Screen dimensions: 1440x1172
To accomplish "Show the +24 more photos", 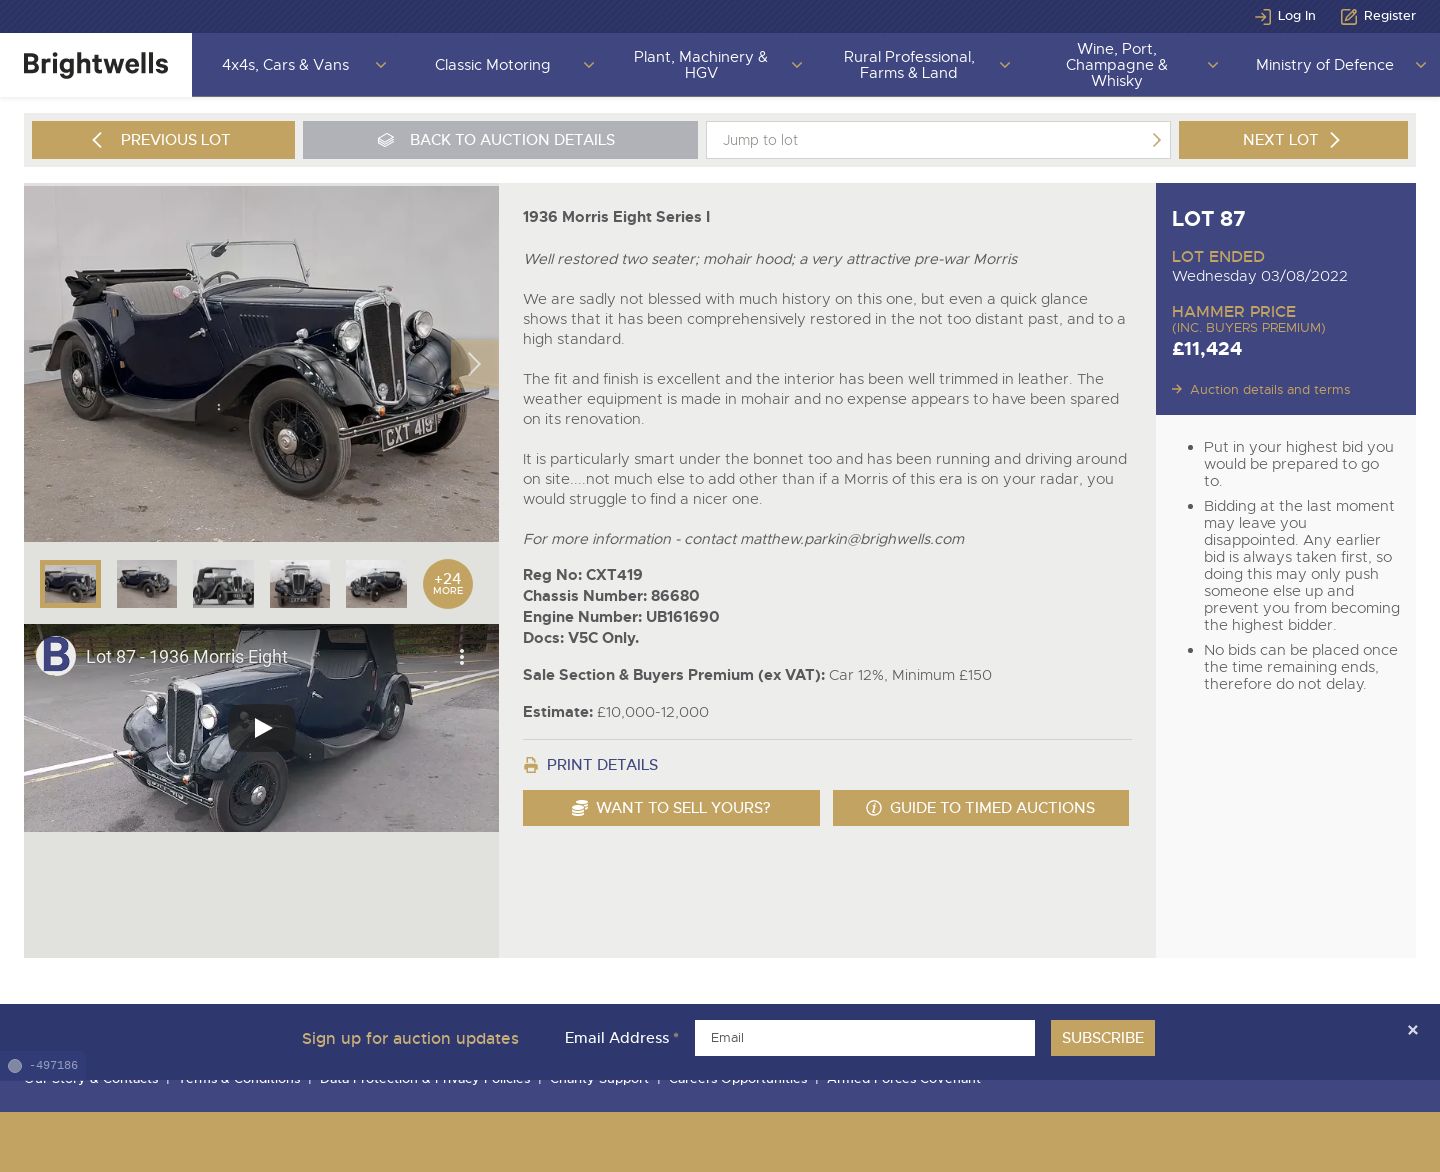I will (448, 584).
